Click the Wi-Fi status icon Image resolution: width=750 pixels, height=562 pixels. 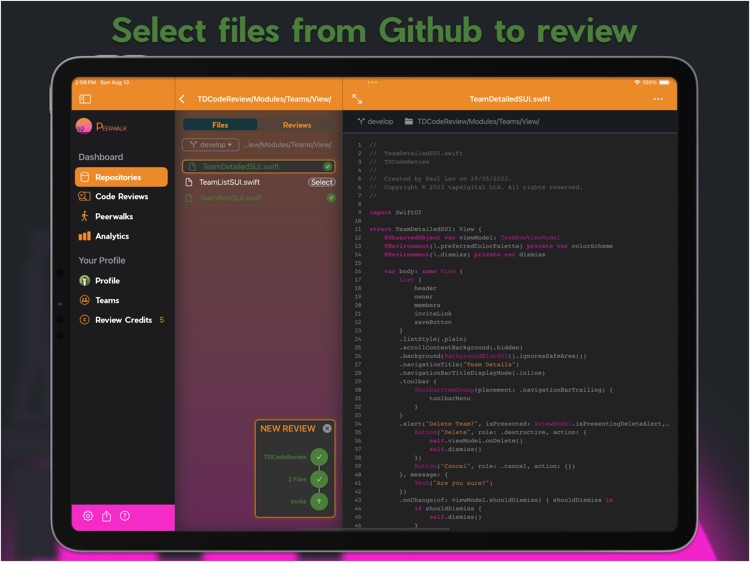coord(637,82)
